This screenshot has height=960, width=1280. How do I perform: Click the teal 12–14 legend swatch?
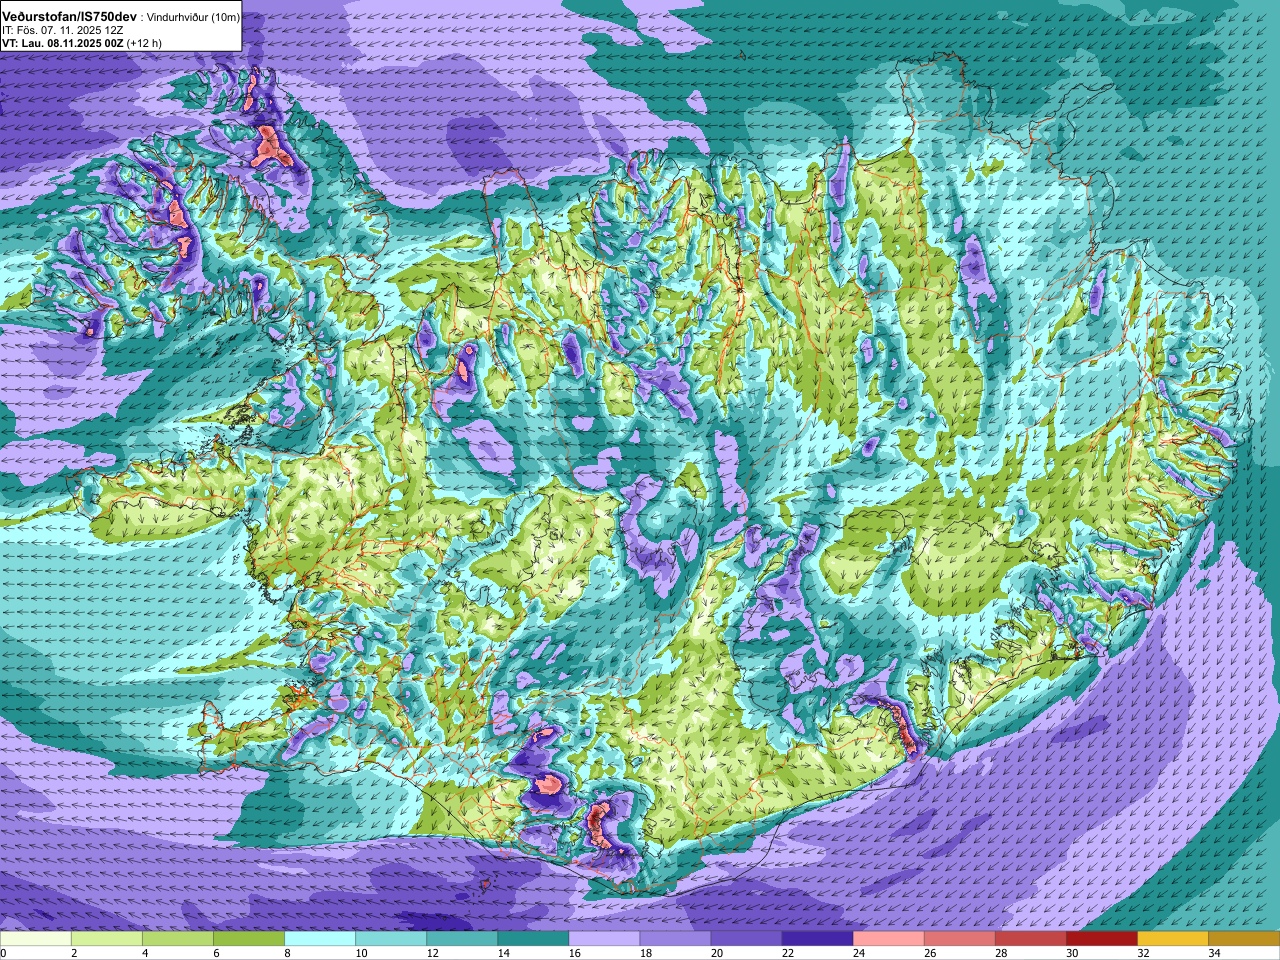462,939
